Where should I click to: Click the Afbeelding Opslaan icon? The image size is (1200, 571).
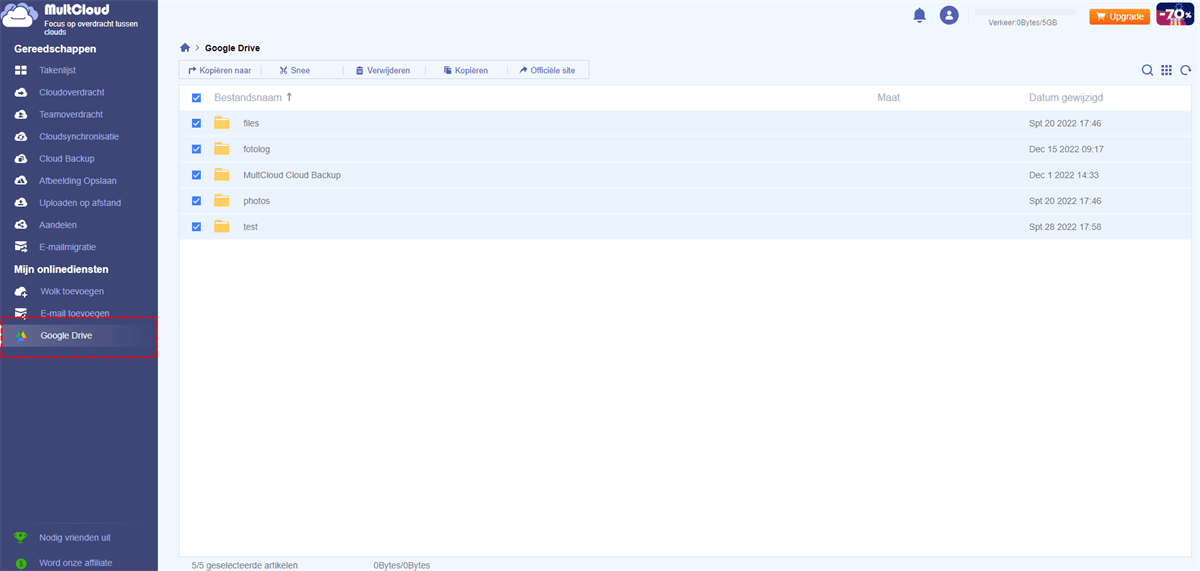coord(21,181)
